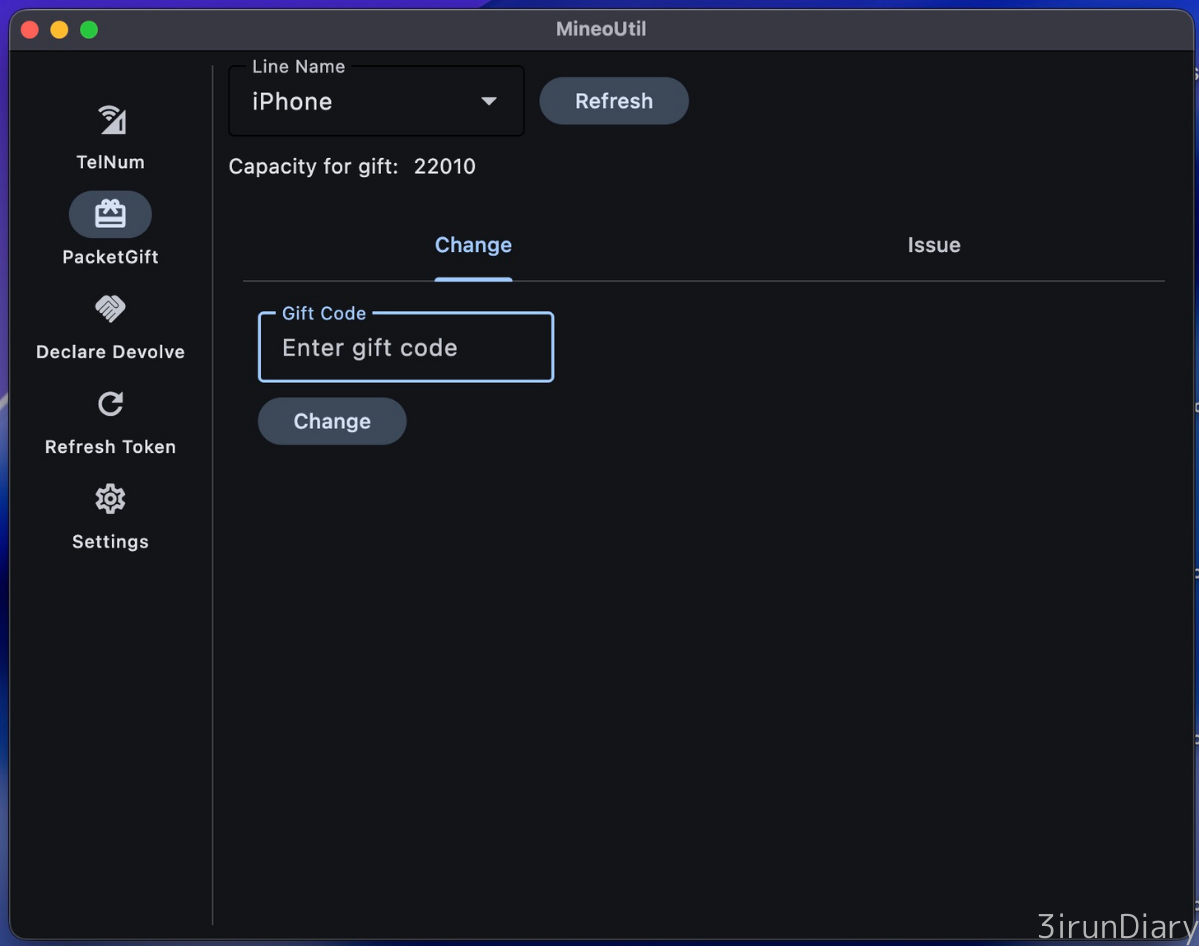Select the Change tab

pos(473,246)
